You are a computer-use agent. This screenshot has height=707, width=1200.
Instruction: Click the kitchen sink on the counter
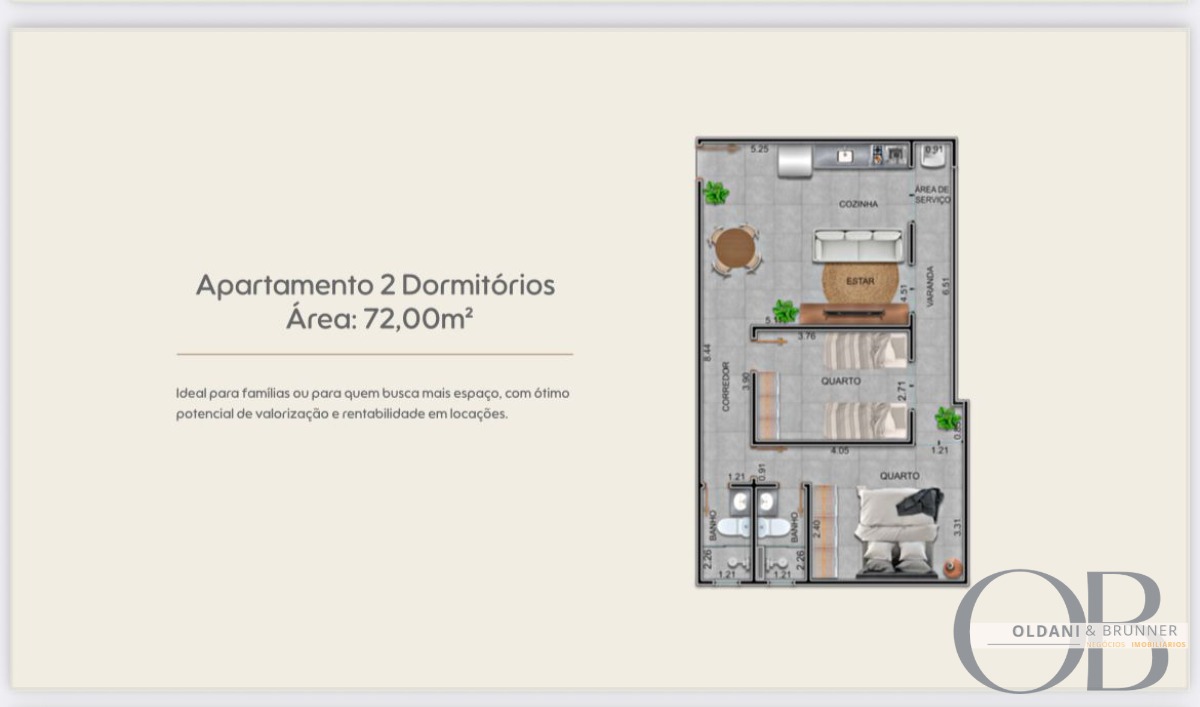[845, 156]
